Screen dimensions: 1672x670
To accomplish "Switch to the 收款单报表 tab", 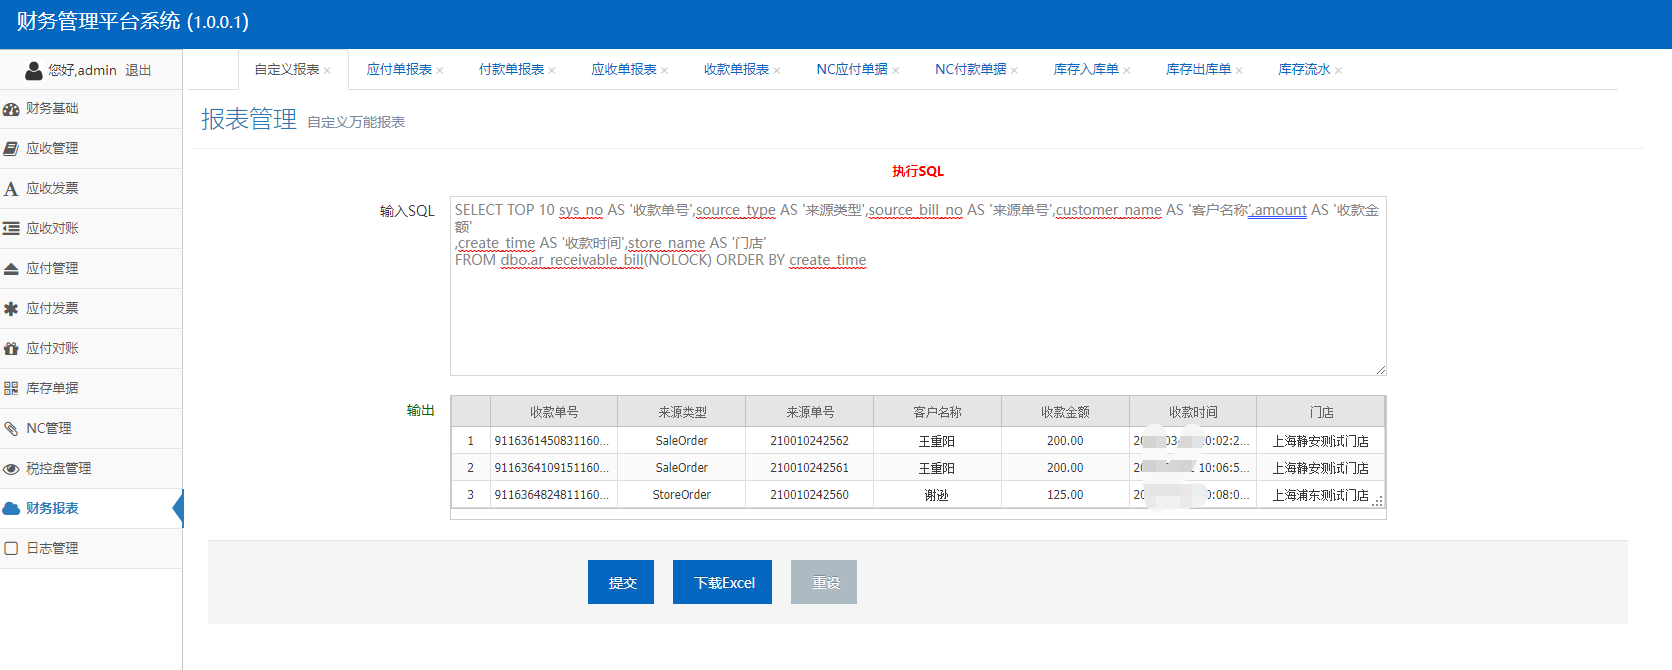I will [x=736, y=70].
